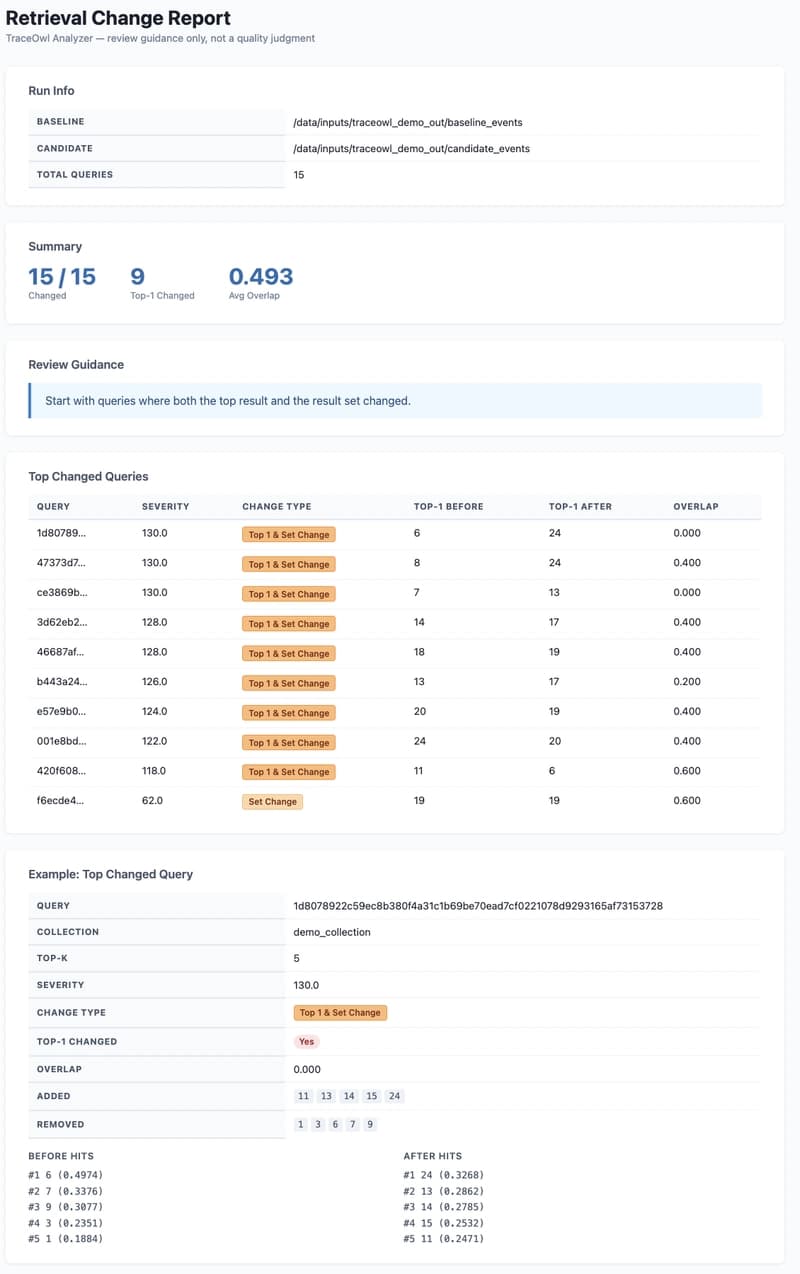Click the Set Change badge for f6ecde4...
The width and height of the screenshot is (800, 1274).
click(x=273, y=802)
